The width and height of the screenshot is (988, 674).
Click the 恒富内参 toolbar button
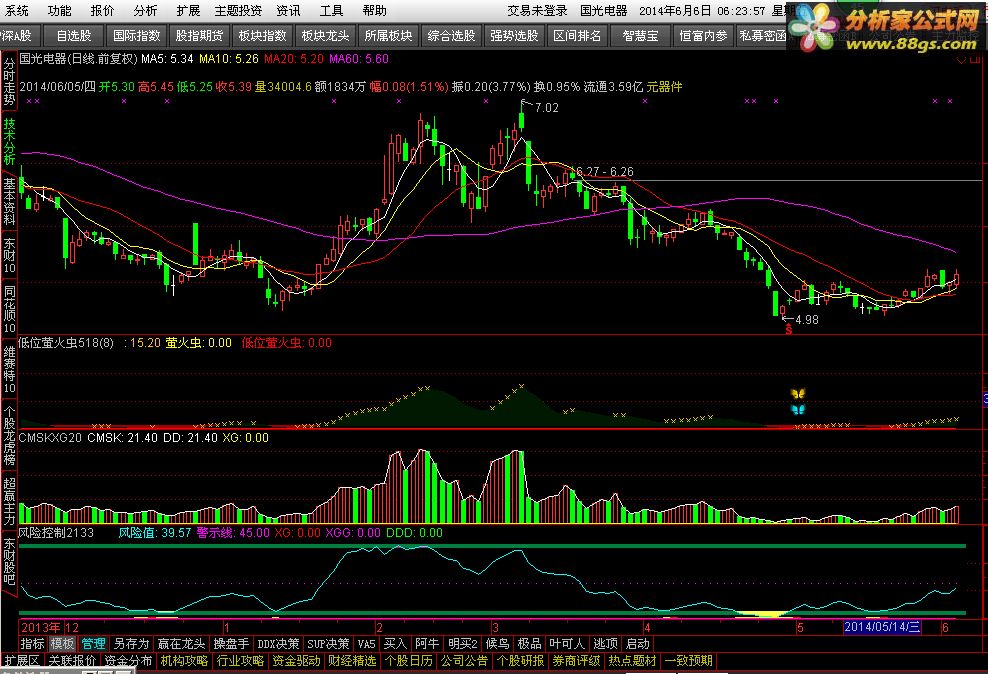[x=704, y=36]
